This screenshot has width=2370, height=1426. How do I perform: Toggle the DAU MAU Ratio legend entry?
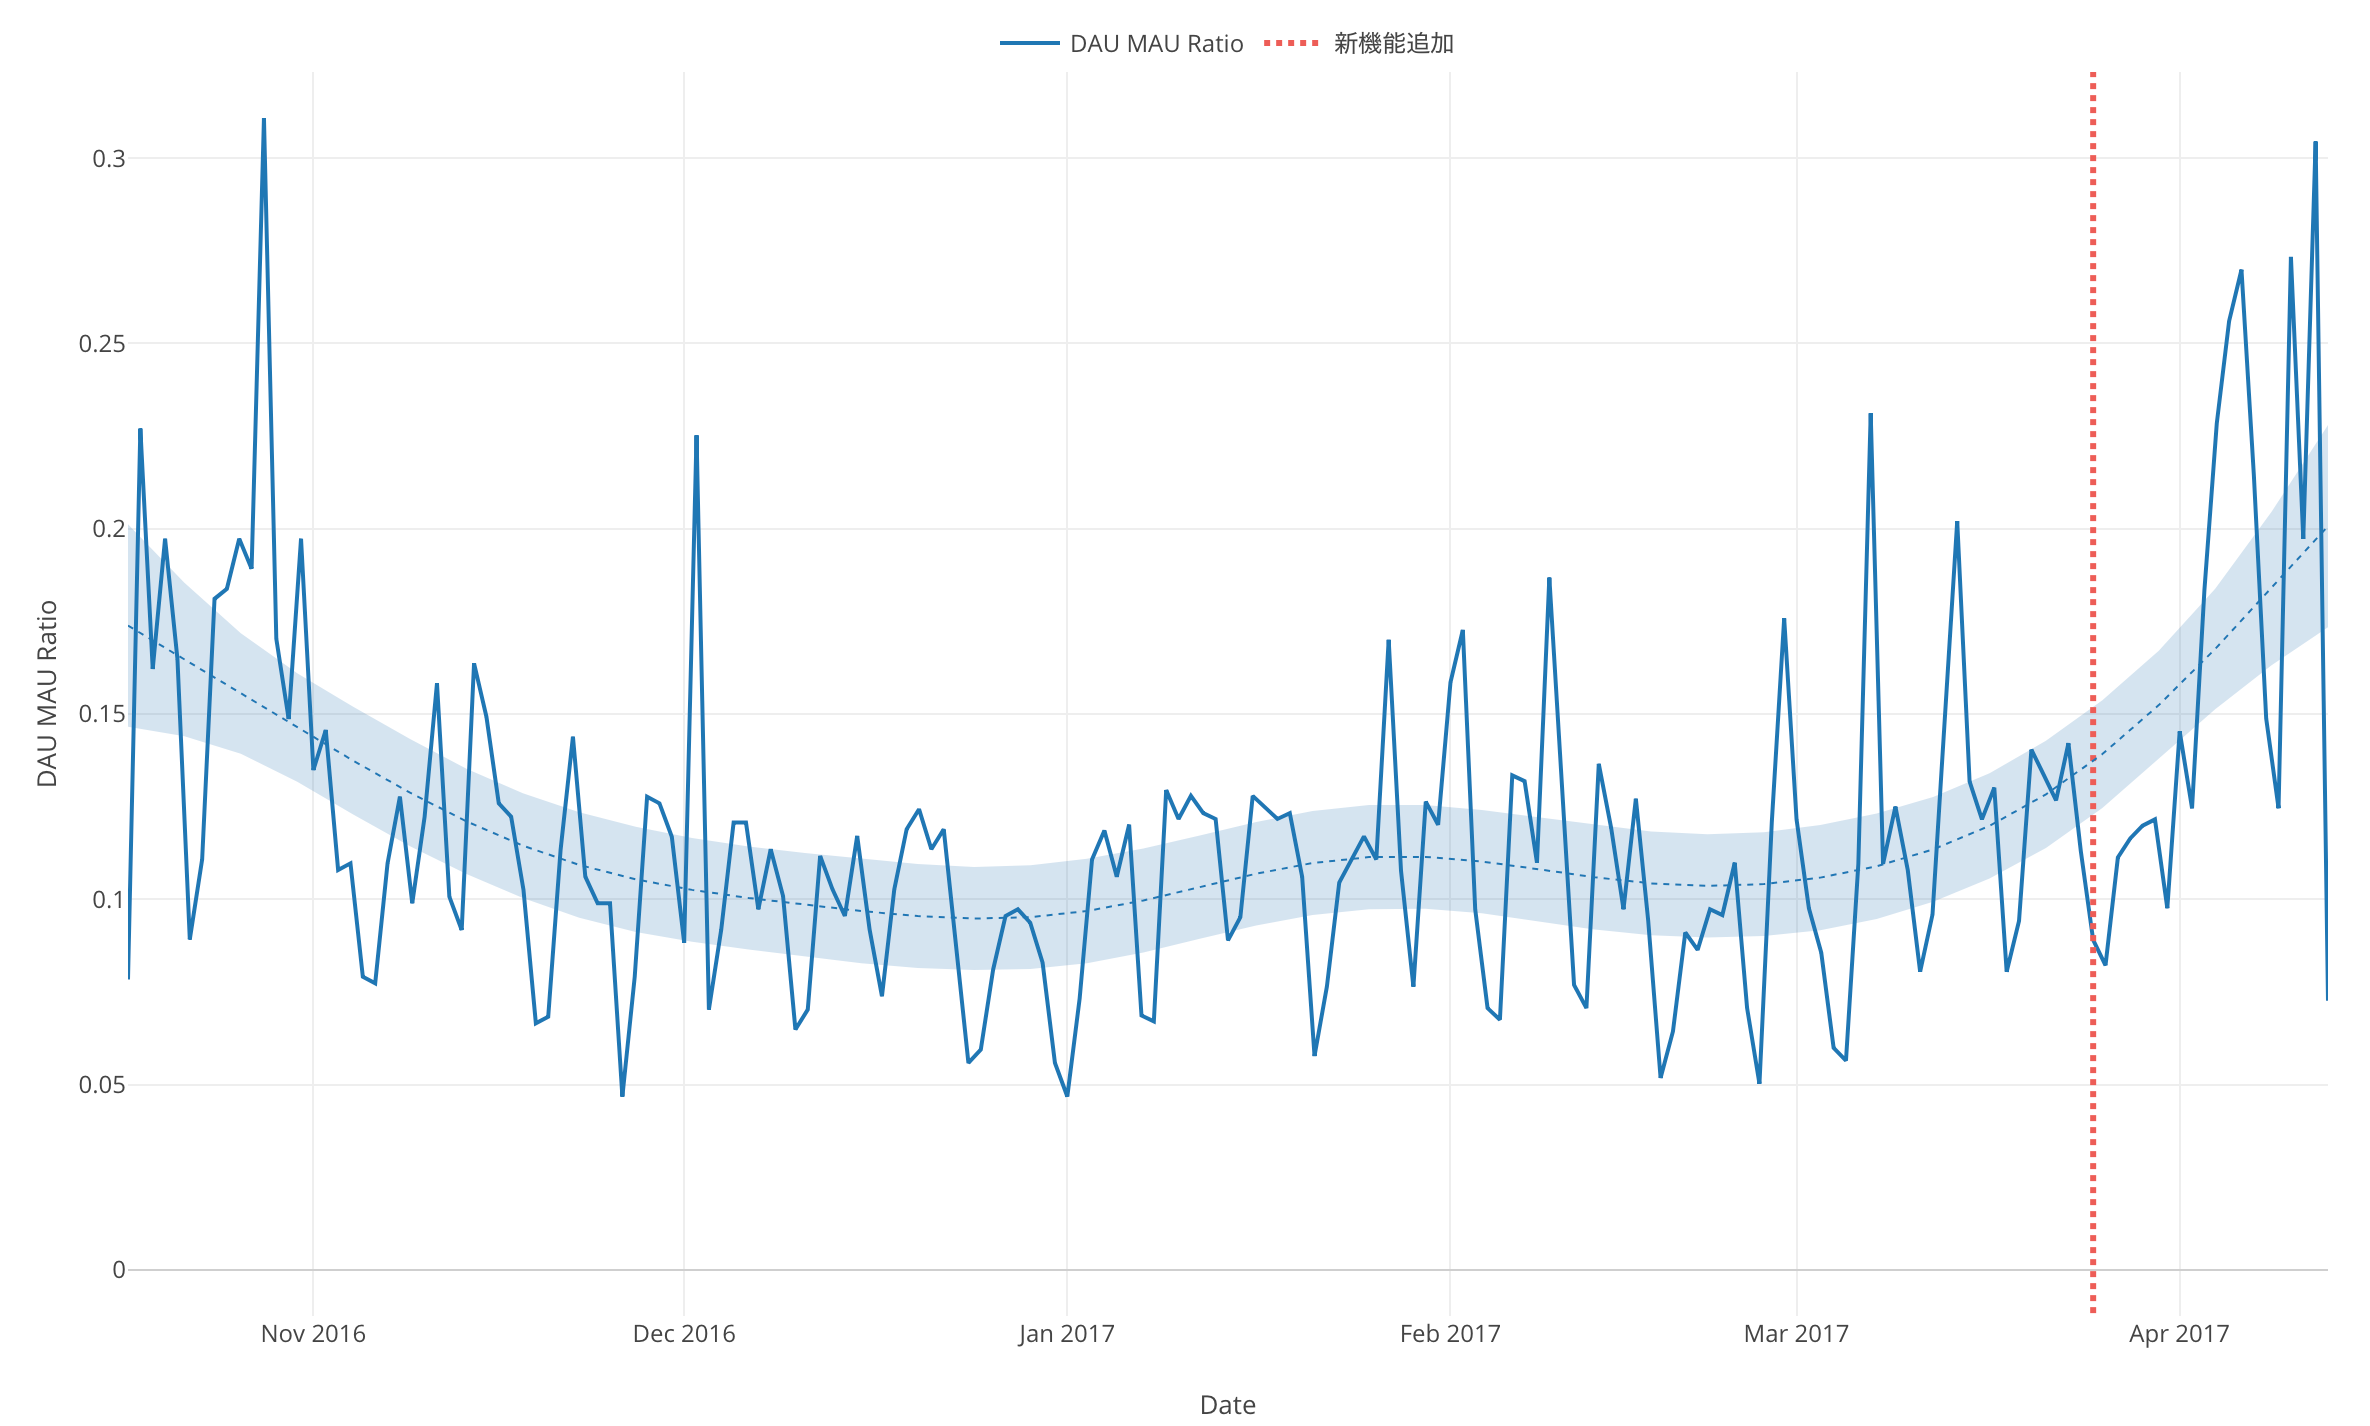1156,44
